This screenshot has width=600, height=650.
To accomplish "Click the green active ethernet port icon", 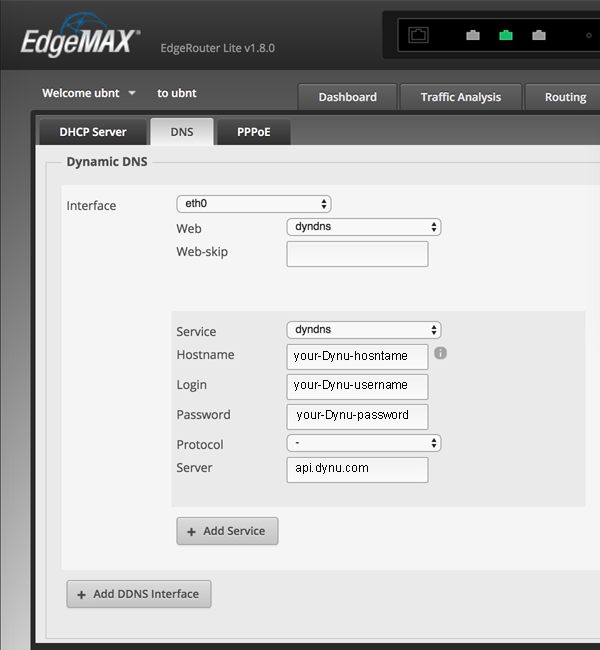I will pyautogui.click(x=506, y=35).
